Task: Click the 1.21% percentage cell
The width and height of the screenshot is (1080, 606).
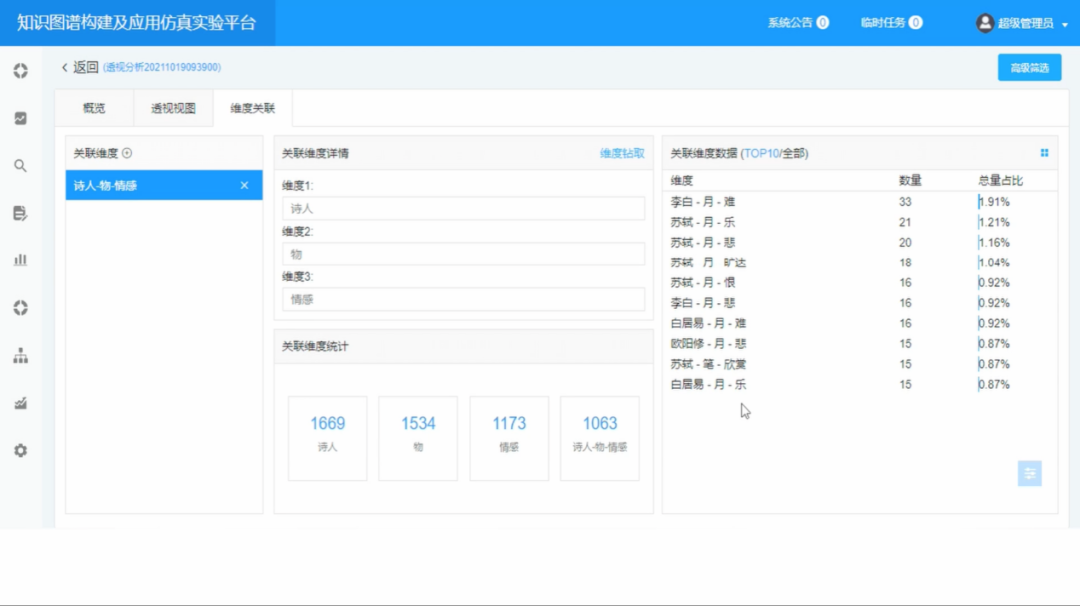Action: (994, 222)
